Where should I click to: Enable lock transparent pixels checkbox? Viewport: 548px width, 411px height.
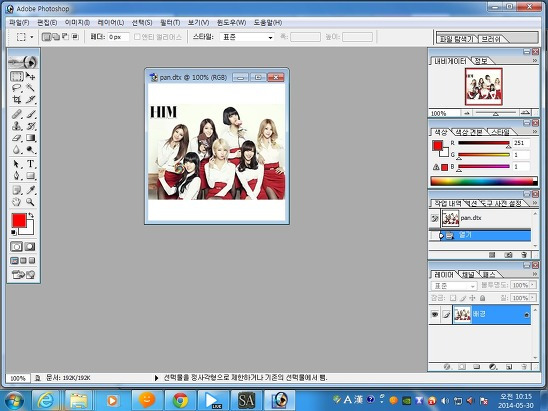(x=453, y=298)
